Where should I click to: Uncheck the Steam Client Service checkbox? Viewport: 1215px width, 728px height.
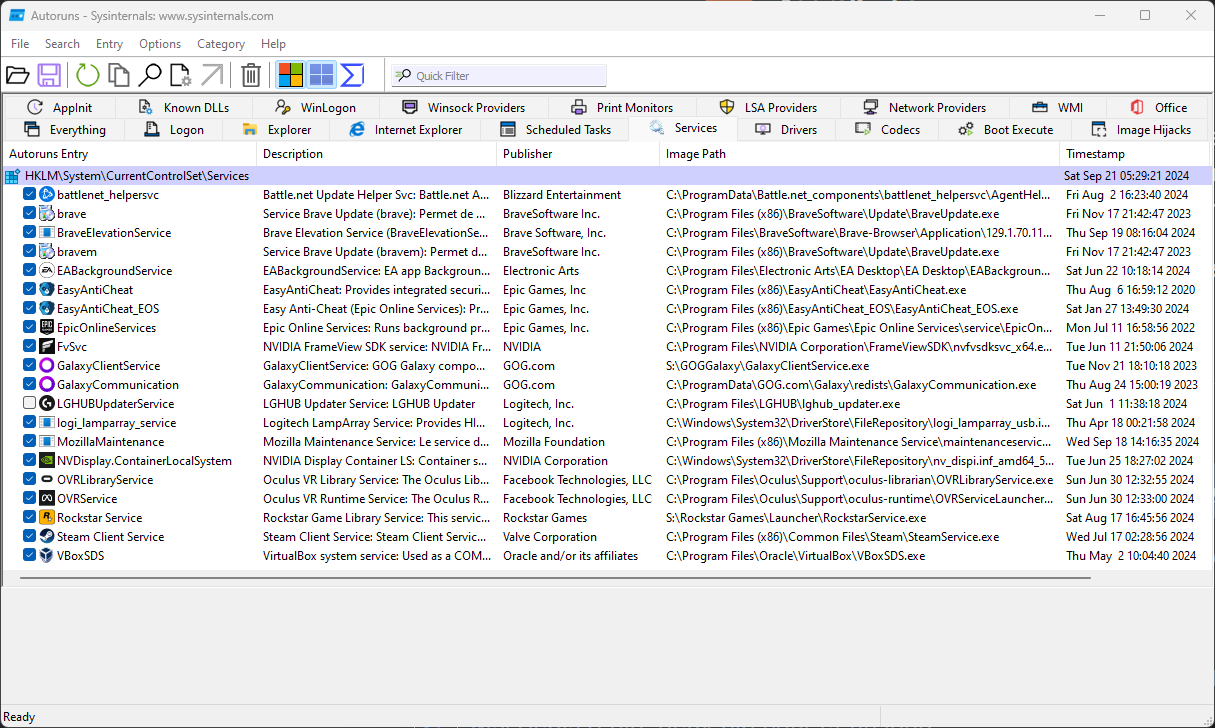click(29, 537)
